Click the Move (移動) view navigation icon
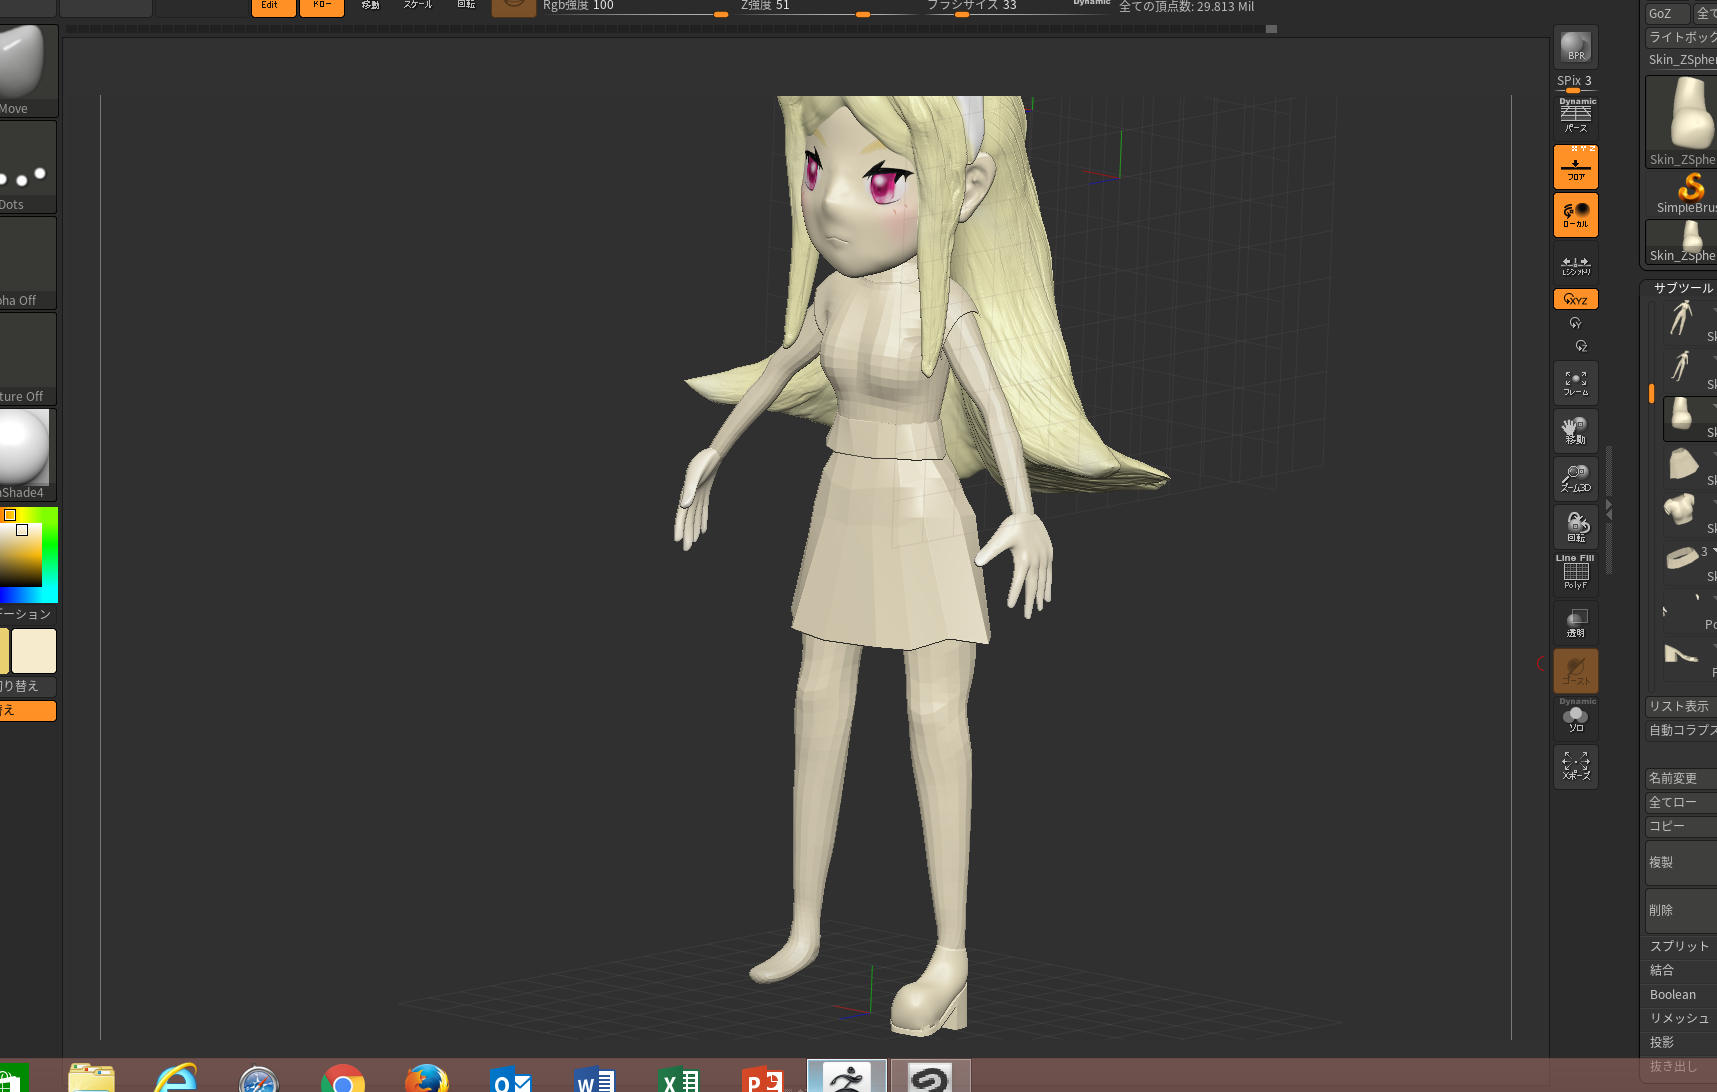This screenshot has width=1717, height=1092. [1575, 431]
